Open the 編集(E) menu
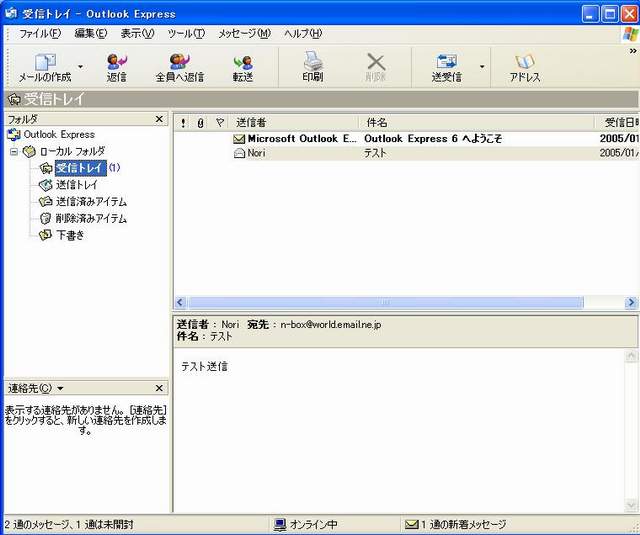 [91, 33]
